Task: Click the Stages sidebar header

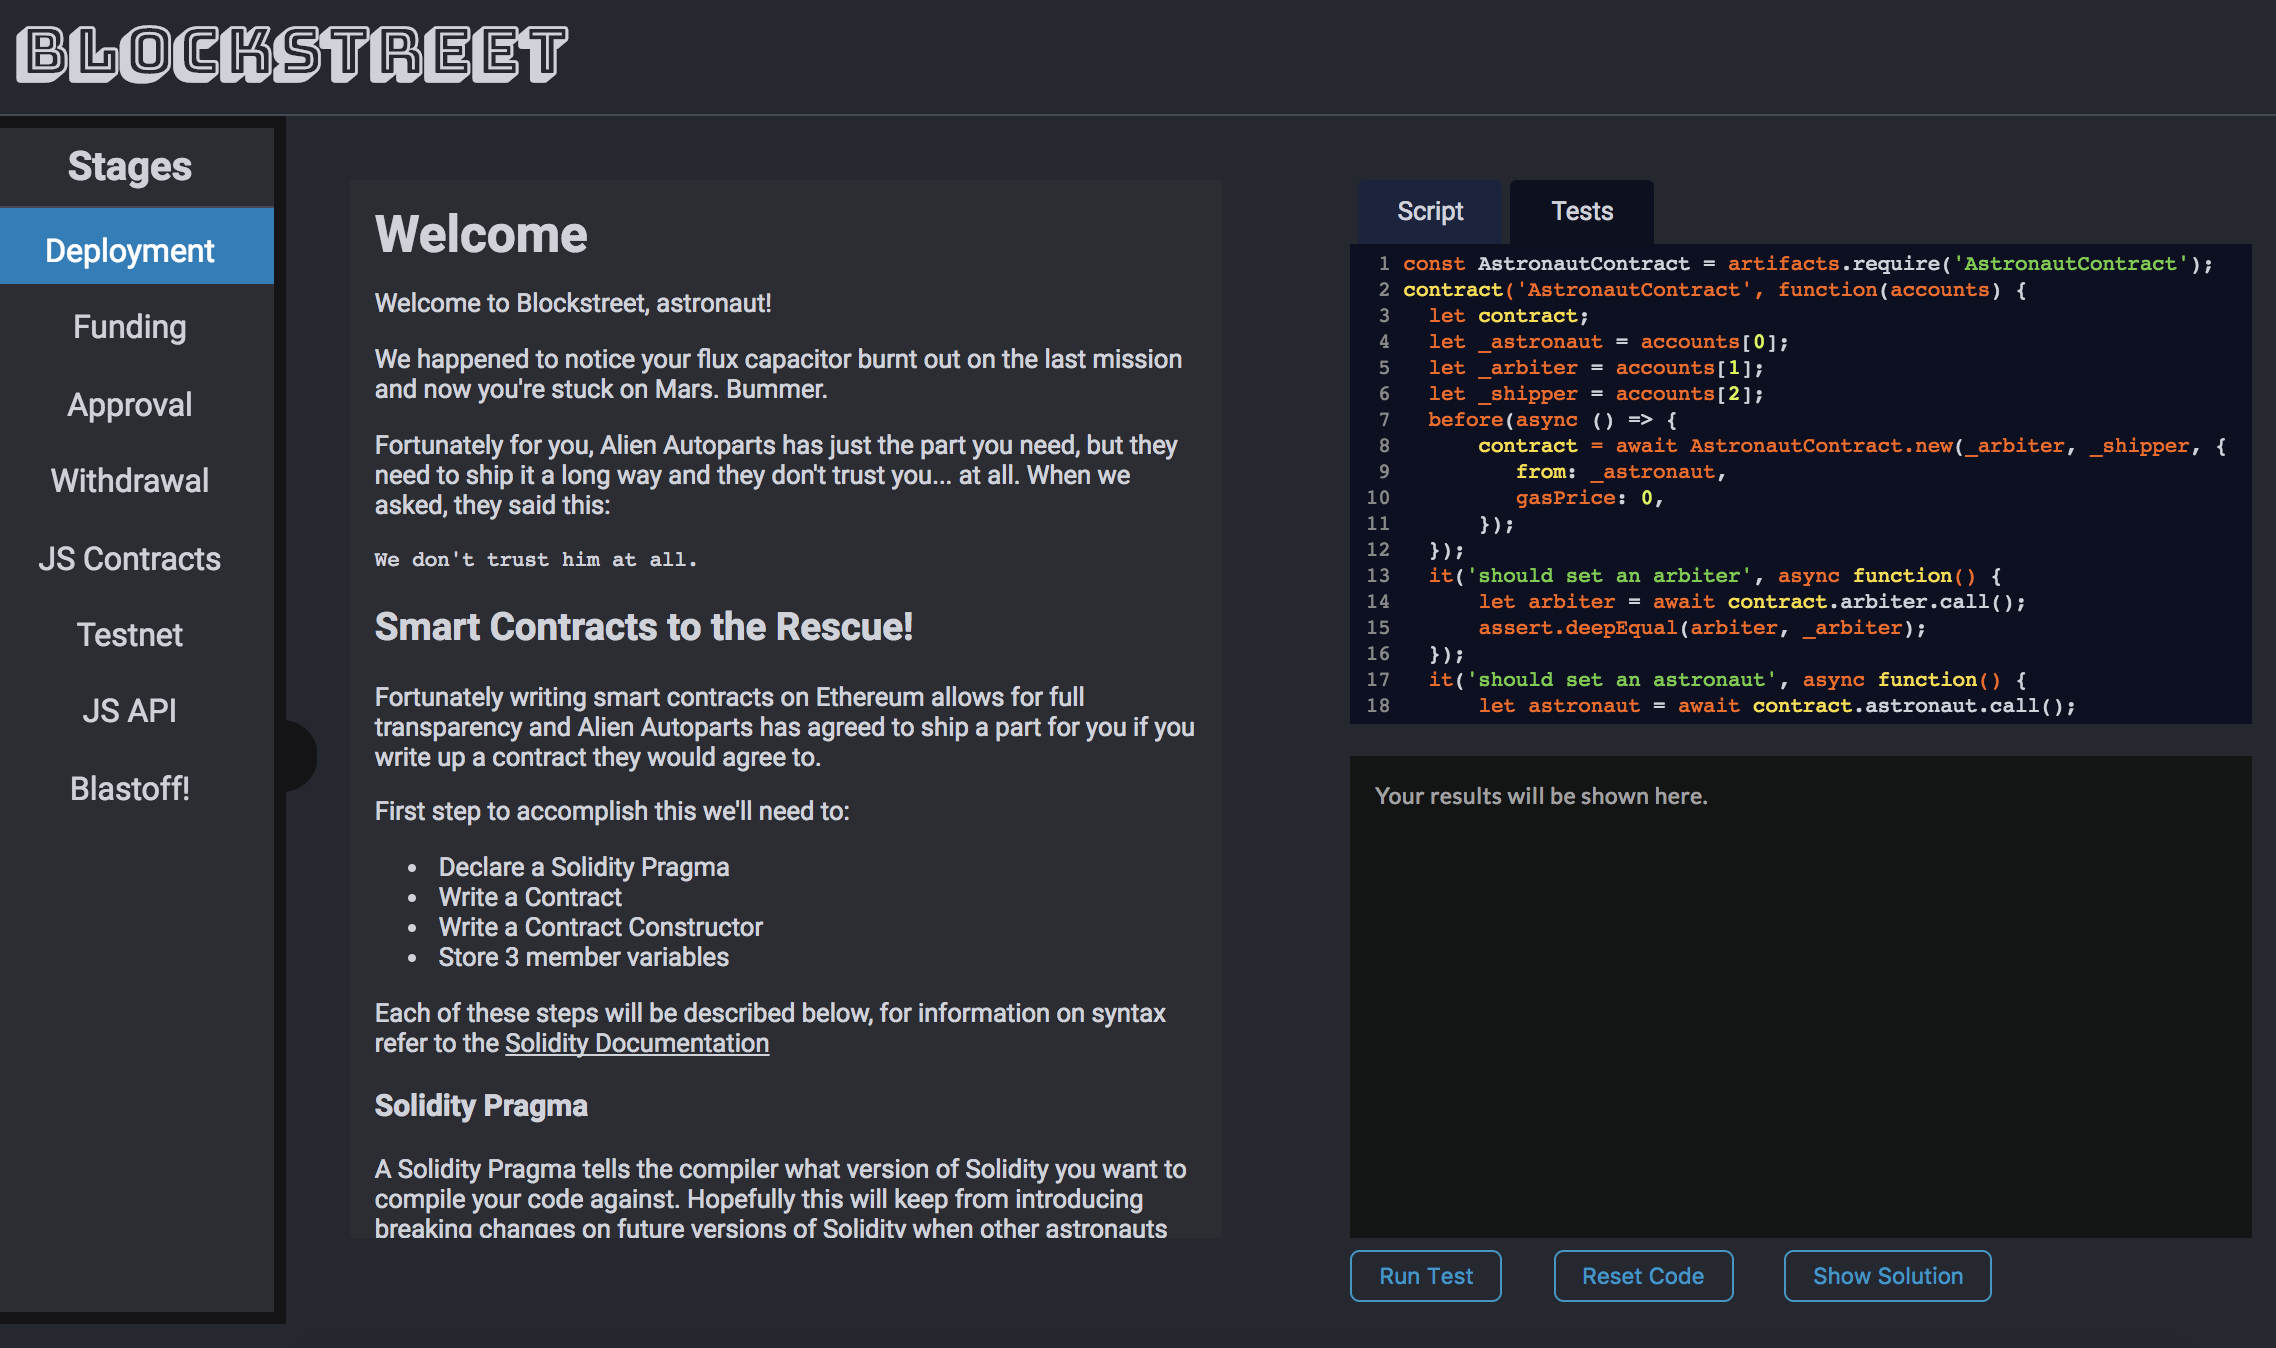Action: coord(130,166)
